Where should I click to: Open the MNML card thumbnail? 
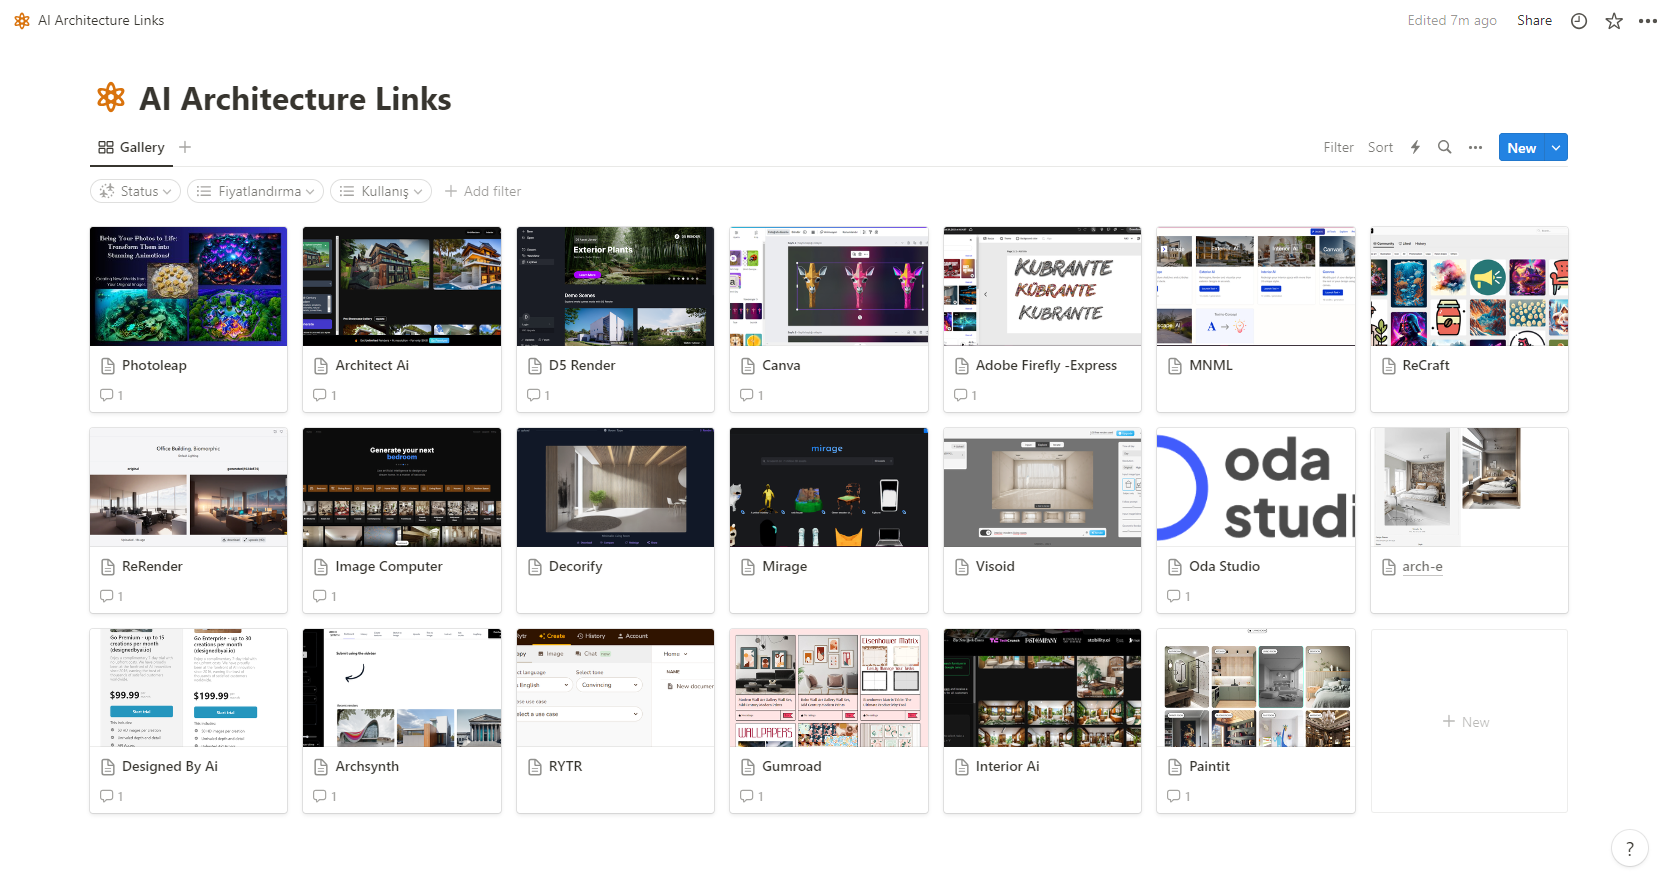[1256, 286]
